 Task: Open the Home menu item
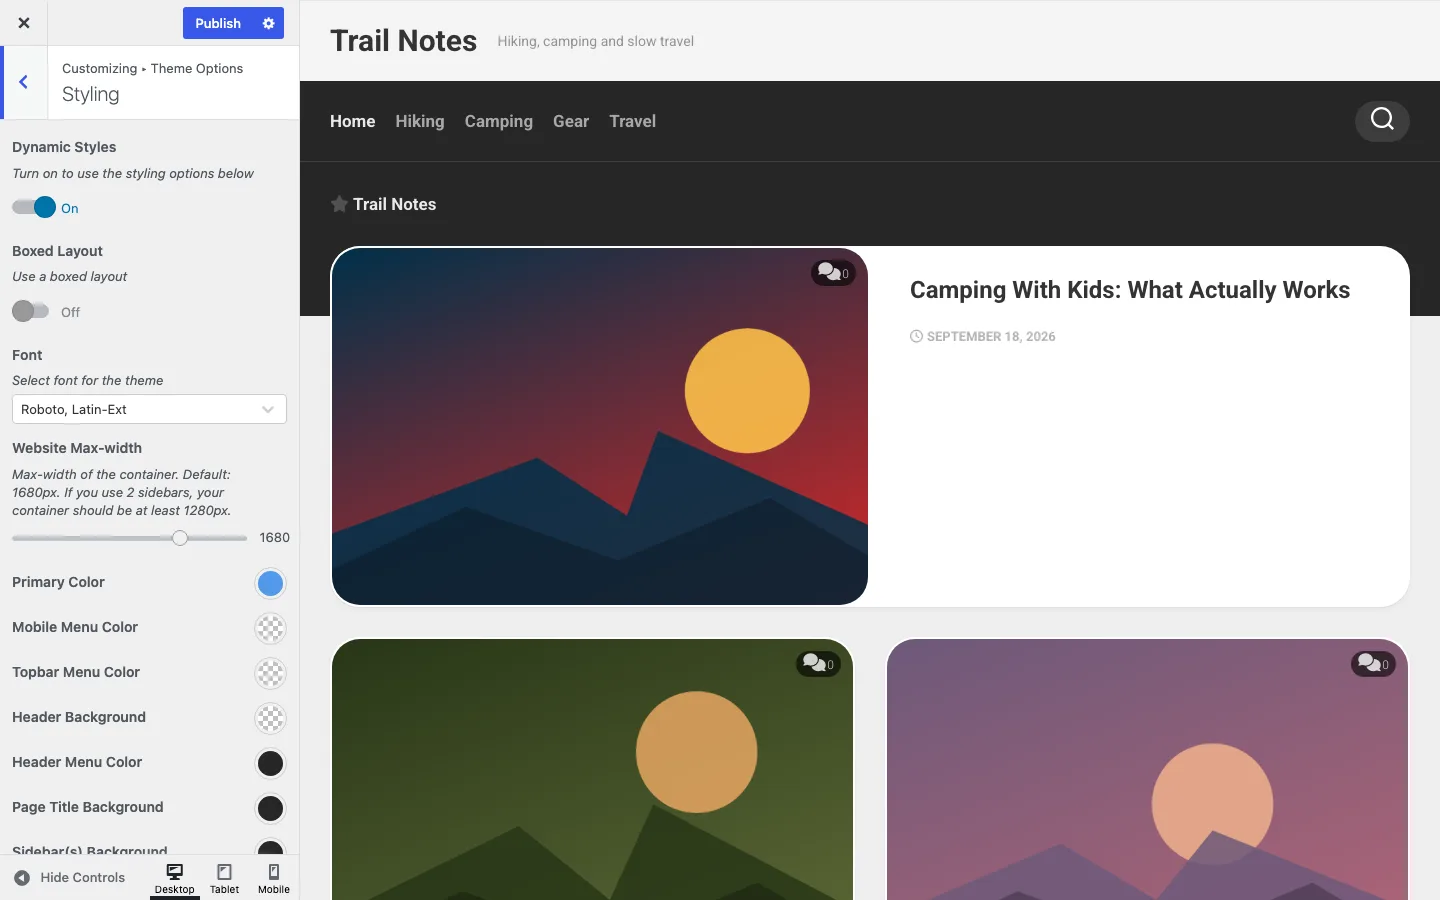353,121
